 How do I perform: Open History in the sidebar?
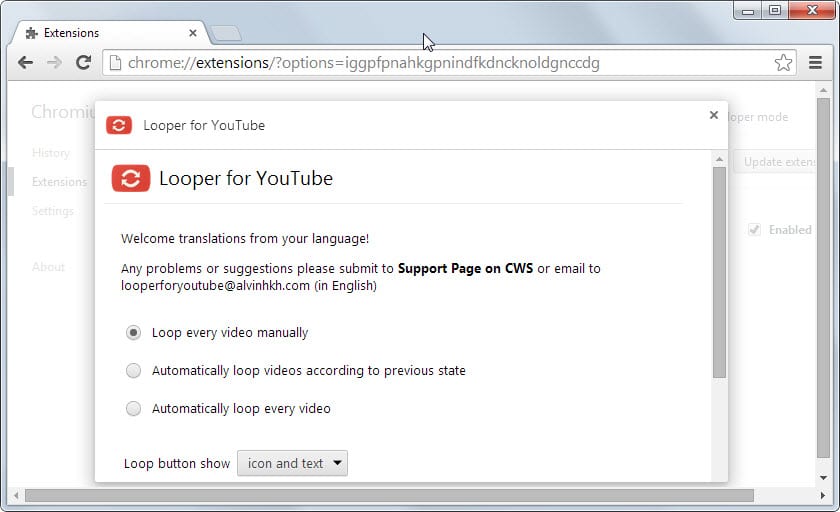(51, 153)
